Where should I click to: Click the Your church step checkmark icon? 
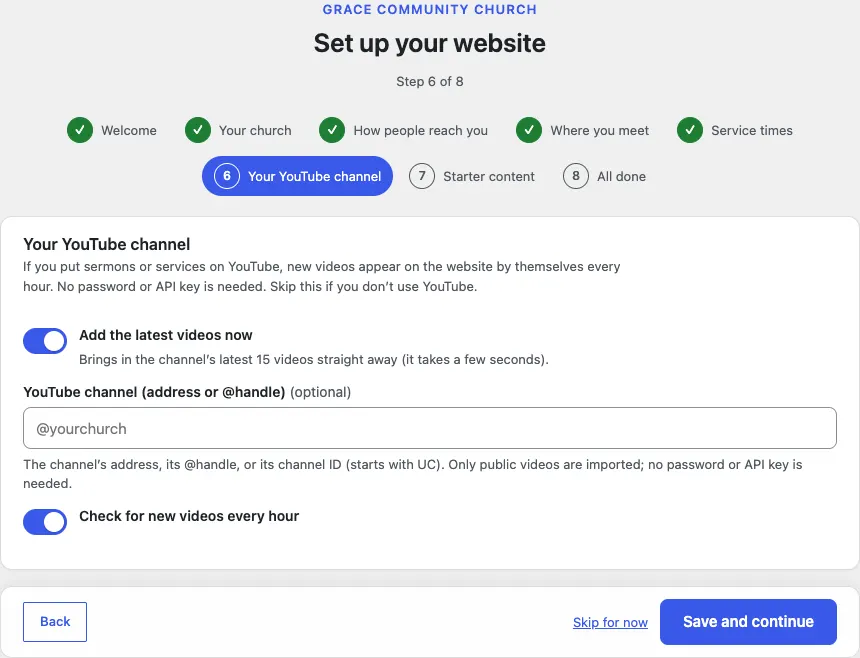[x=198, y=130]
